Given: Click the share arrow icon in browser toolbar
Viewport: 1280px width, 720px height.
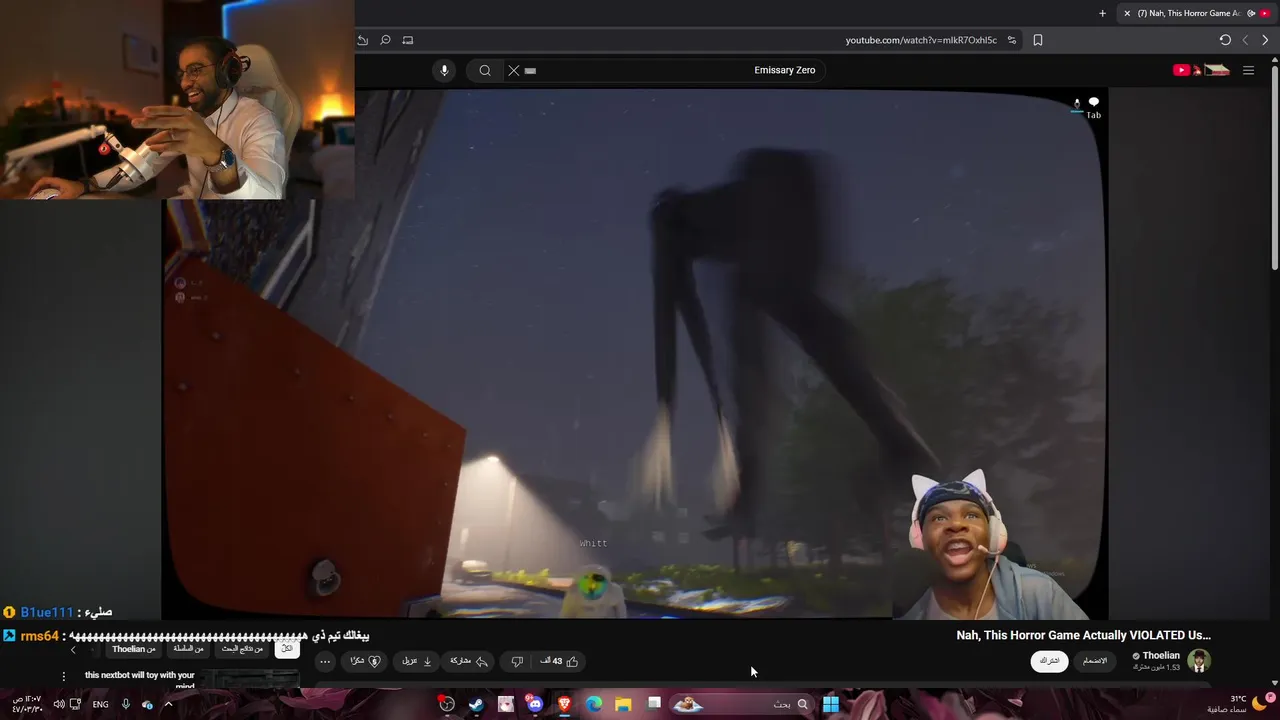Looking at the screenshot, I should pos(363,40).
